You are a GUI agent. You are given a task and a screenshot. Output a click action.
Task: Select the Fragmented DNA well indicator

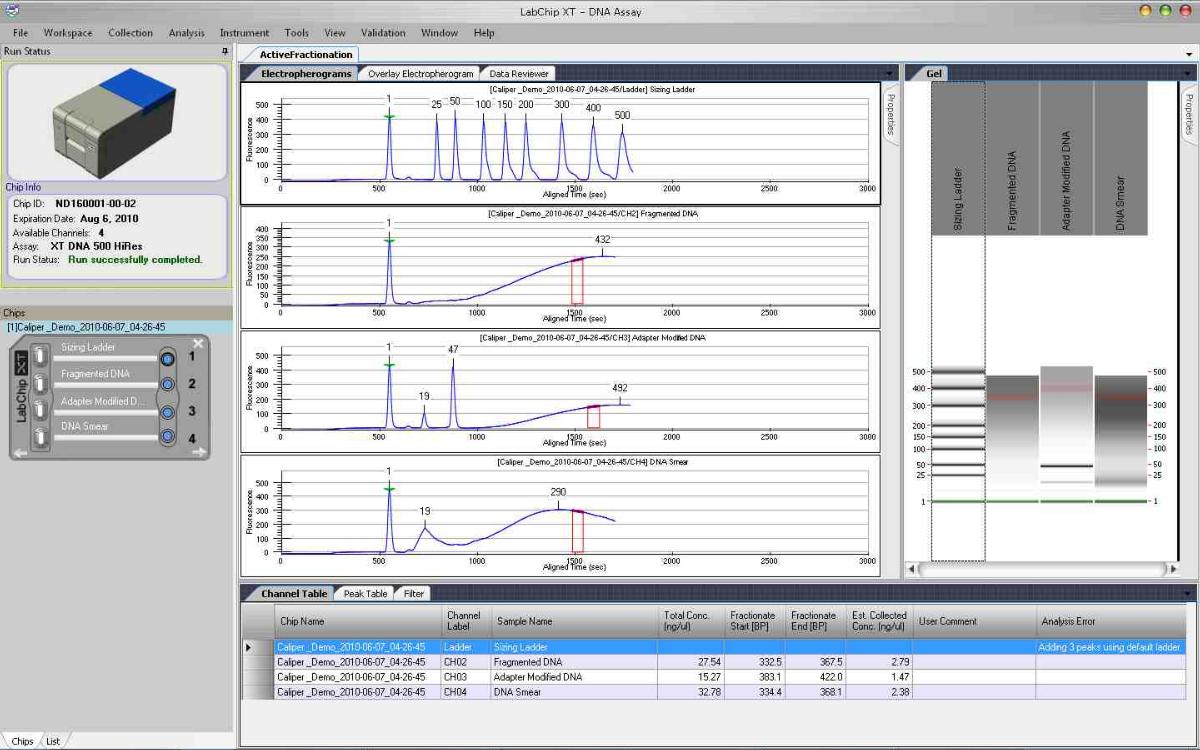click(167, 384)
